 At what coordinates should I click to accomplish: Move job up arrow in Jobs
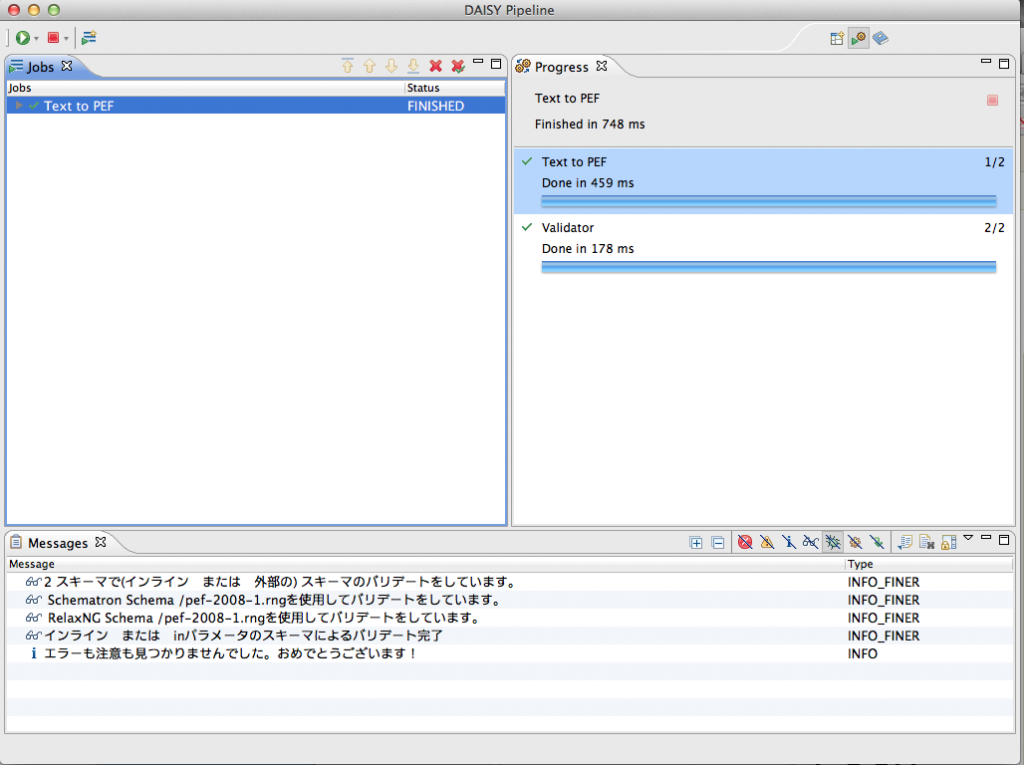coord(370,66)
